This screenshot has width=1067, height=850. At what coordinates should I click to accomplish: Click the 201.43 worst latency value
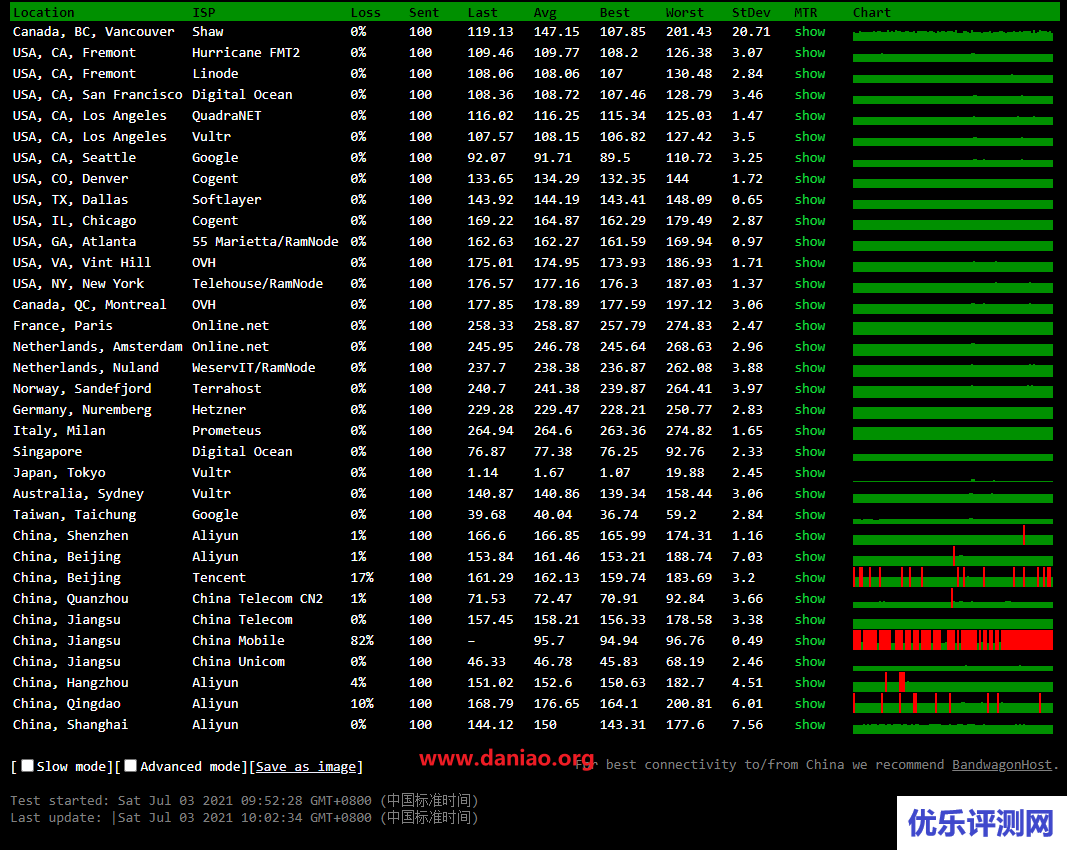coord(689,31)
